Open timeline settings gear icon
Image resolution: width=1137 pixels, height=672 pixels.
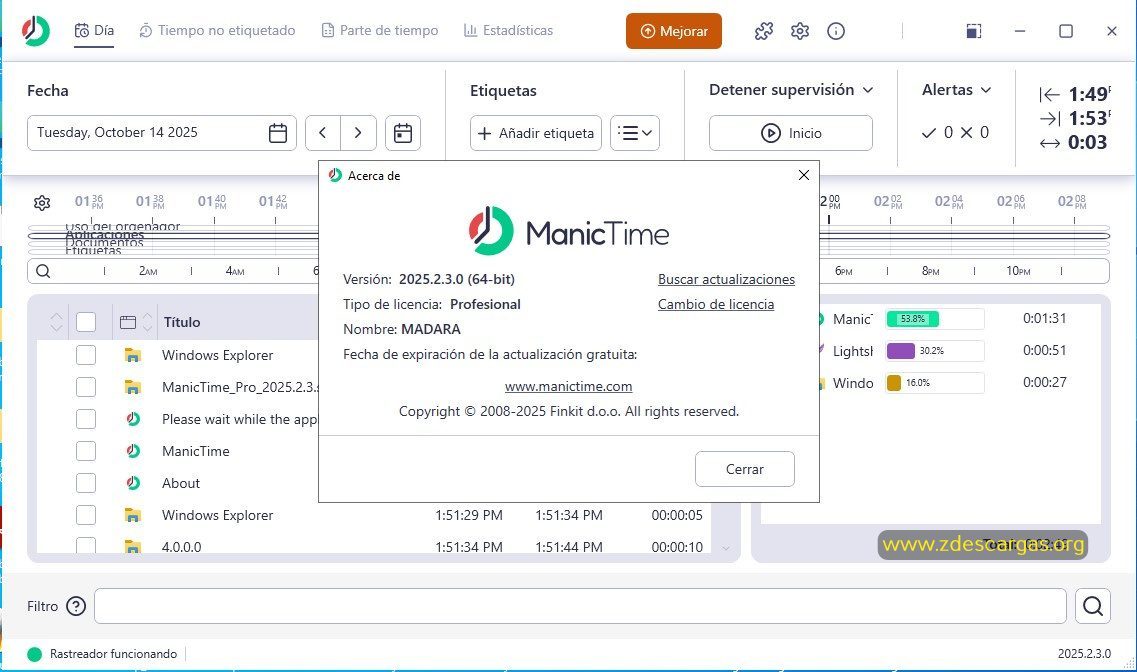point(42,203)
